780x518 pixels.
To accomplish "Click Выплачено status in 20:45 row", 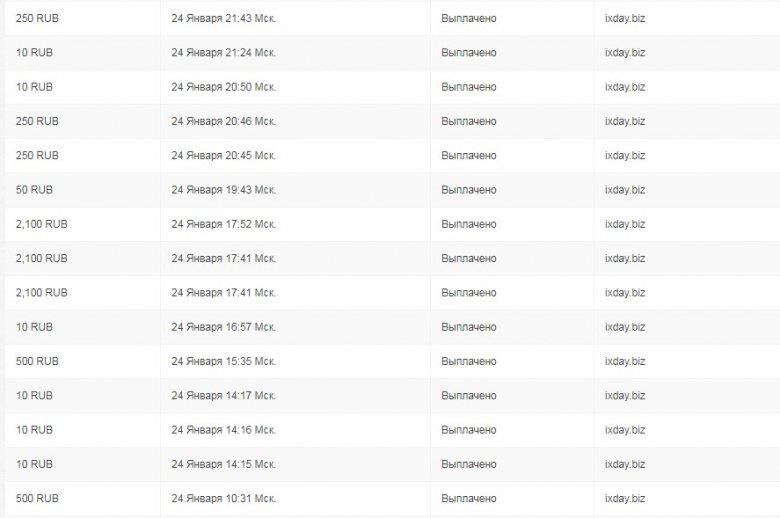I will [x=469, y=156].
